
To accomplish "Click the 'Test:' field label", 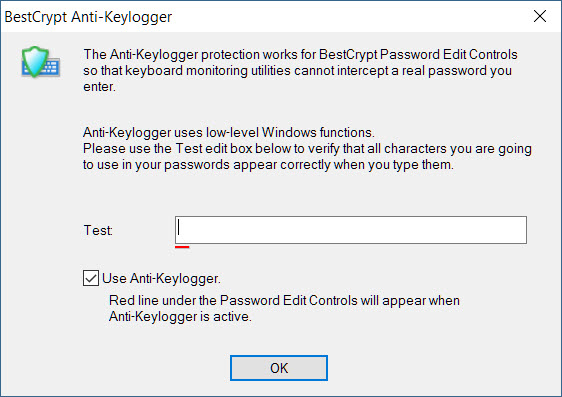I will click(x=98, y=230).
